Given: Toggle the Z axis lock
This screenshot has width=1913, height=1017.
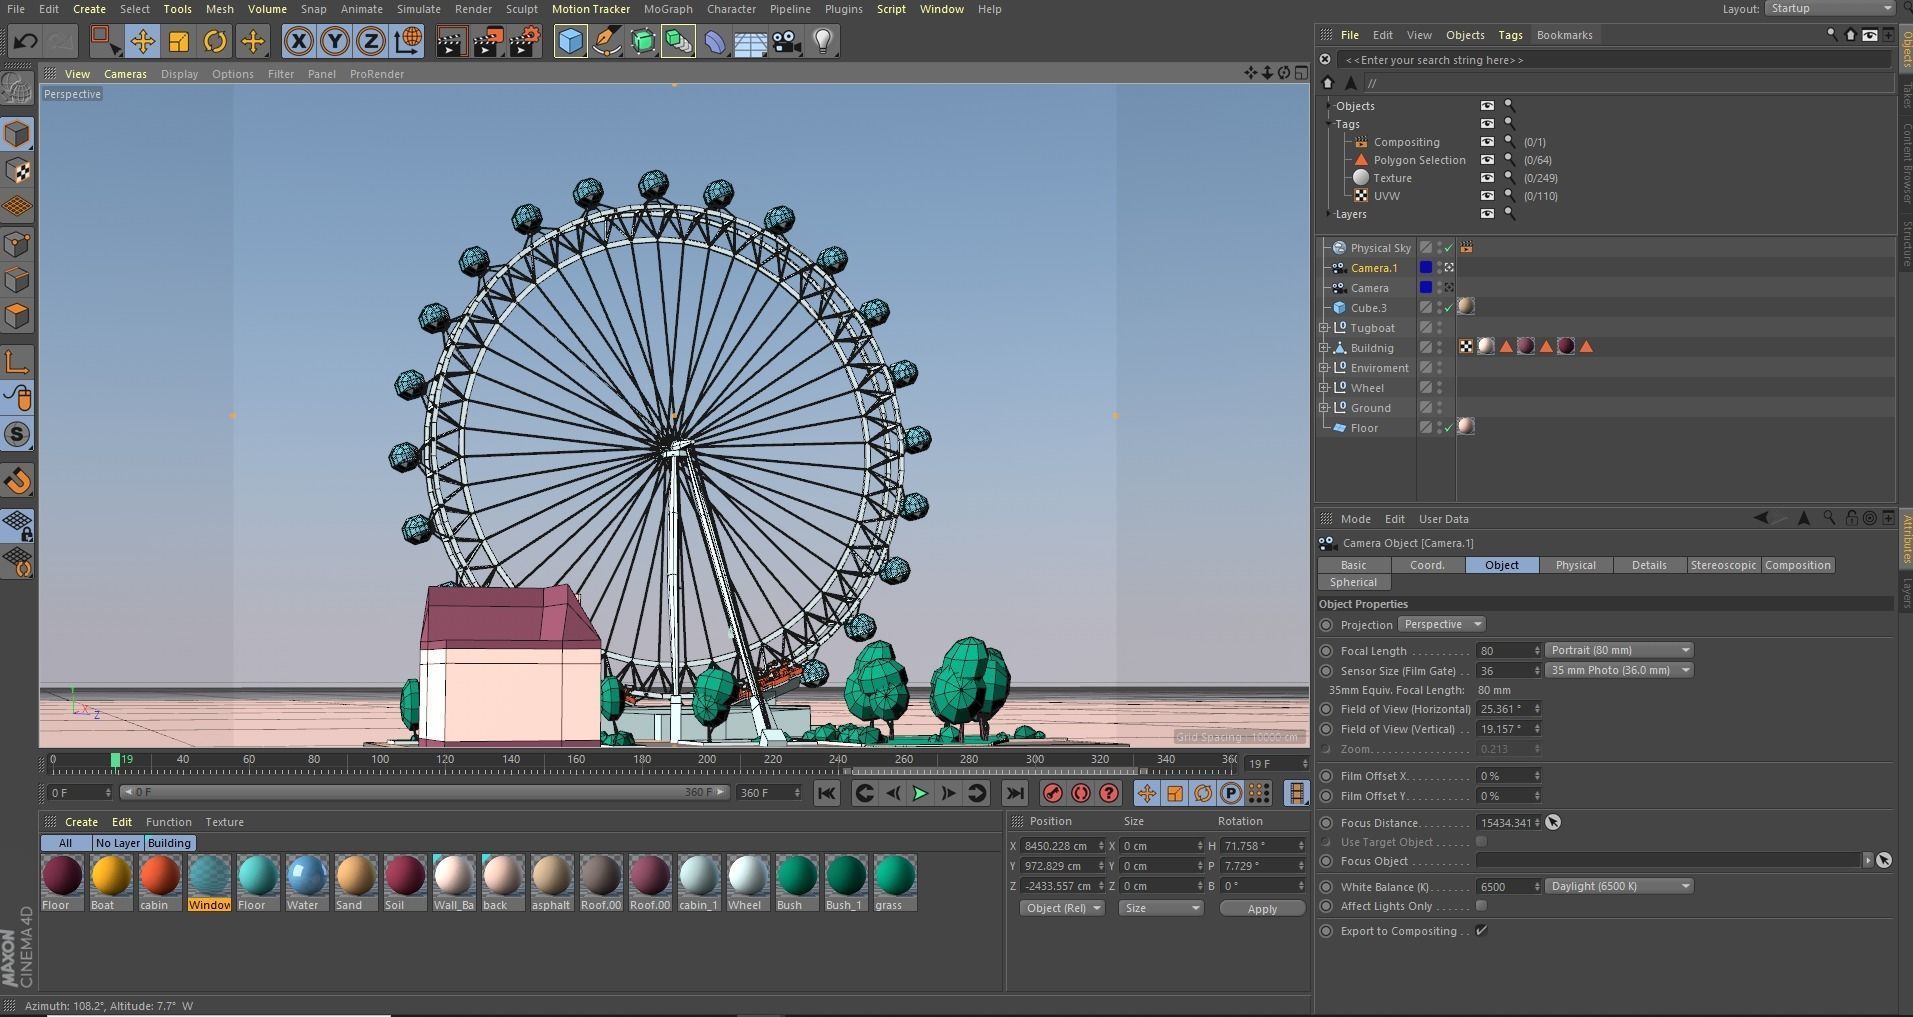Looking at the screenshot, I should 371,41.
